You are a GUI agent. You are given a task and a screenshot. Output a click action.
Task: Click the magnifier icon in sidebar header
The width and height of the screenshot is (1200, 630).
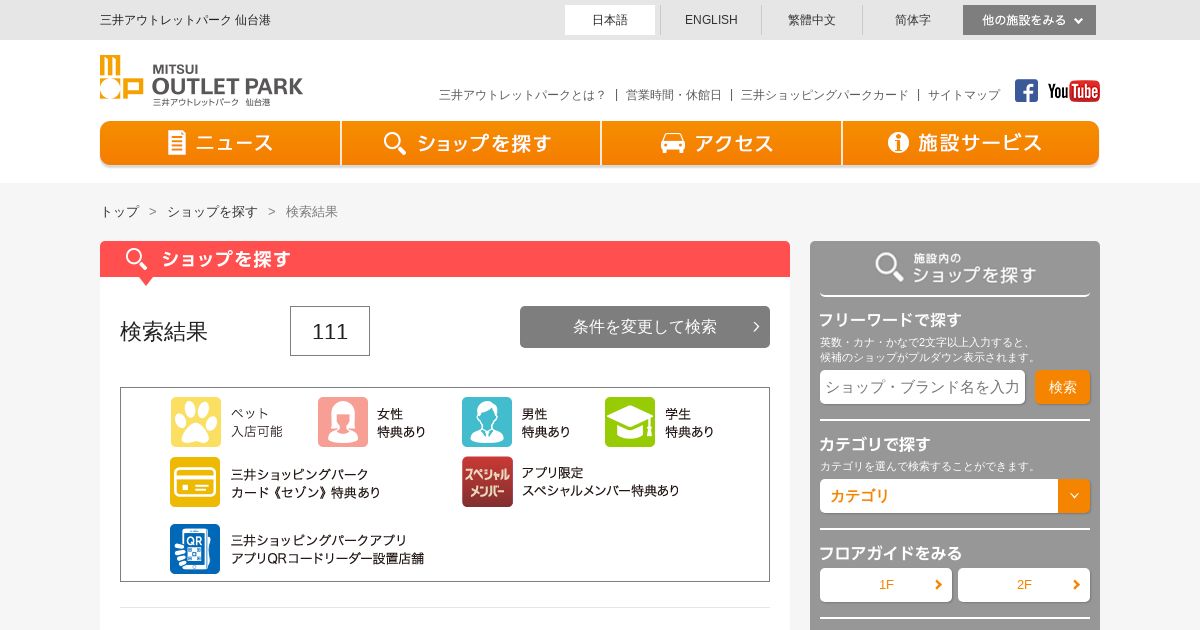click(889, 267)
